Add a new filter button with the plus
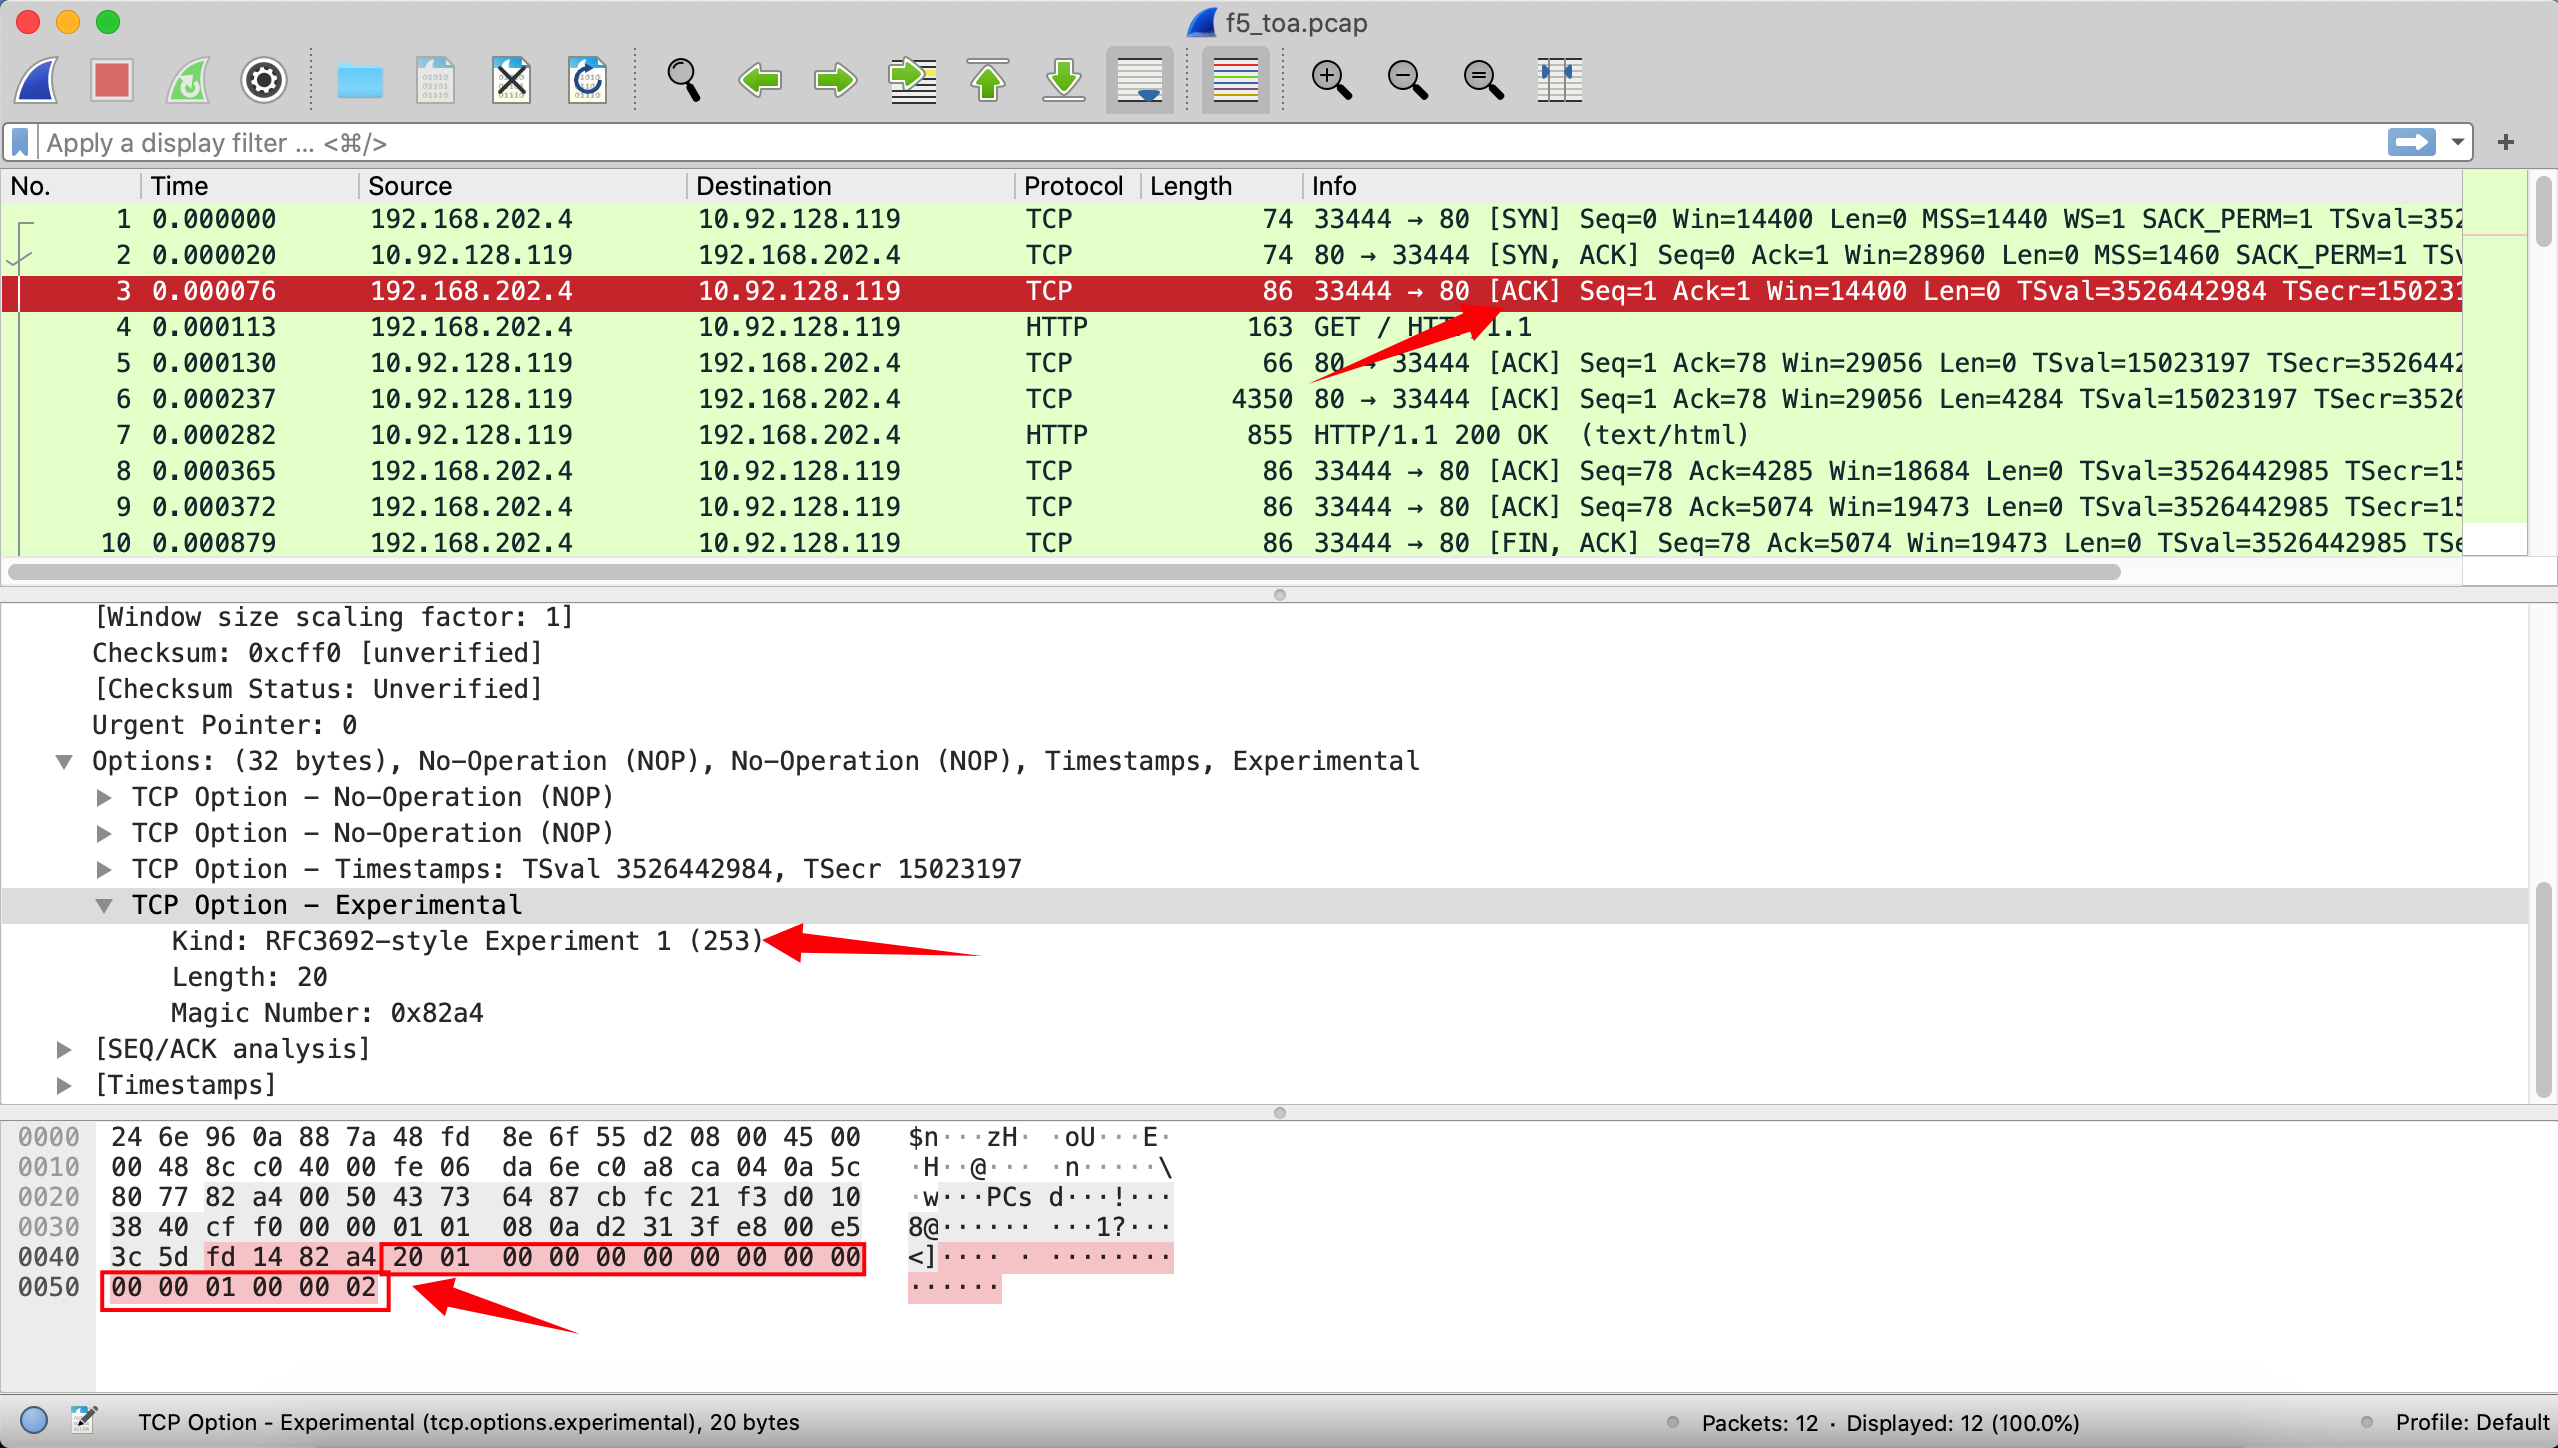Viewport: 2558px width, 1448px height. pos(2506,142)
